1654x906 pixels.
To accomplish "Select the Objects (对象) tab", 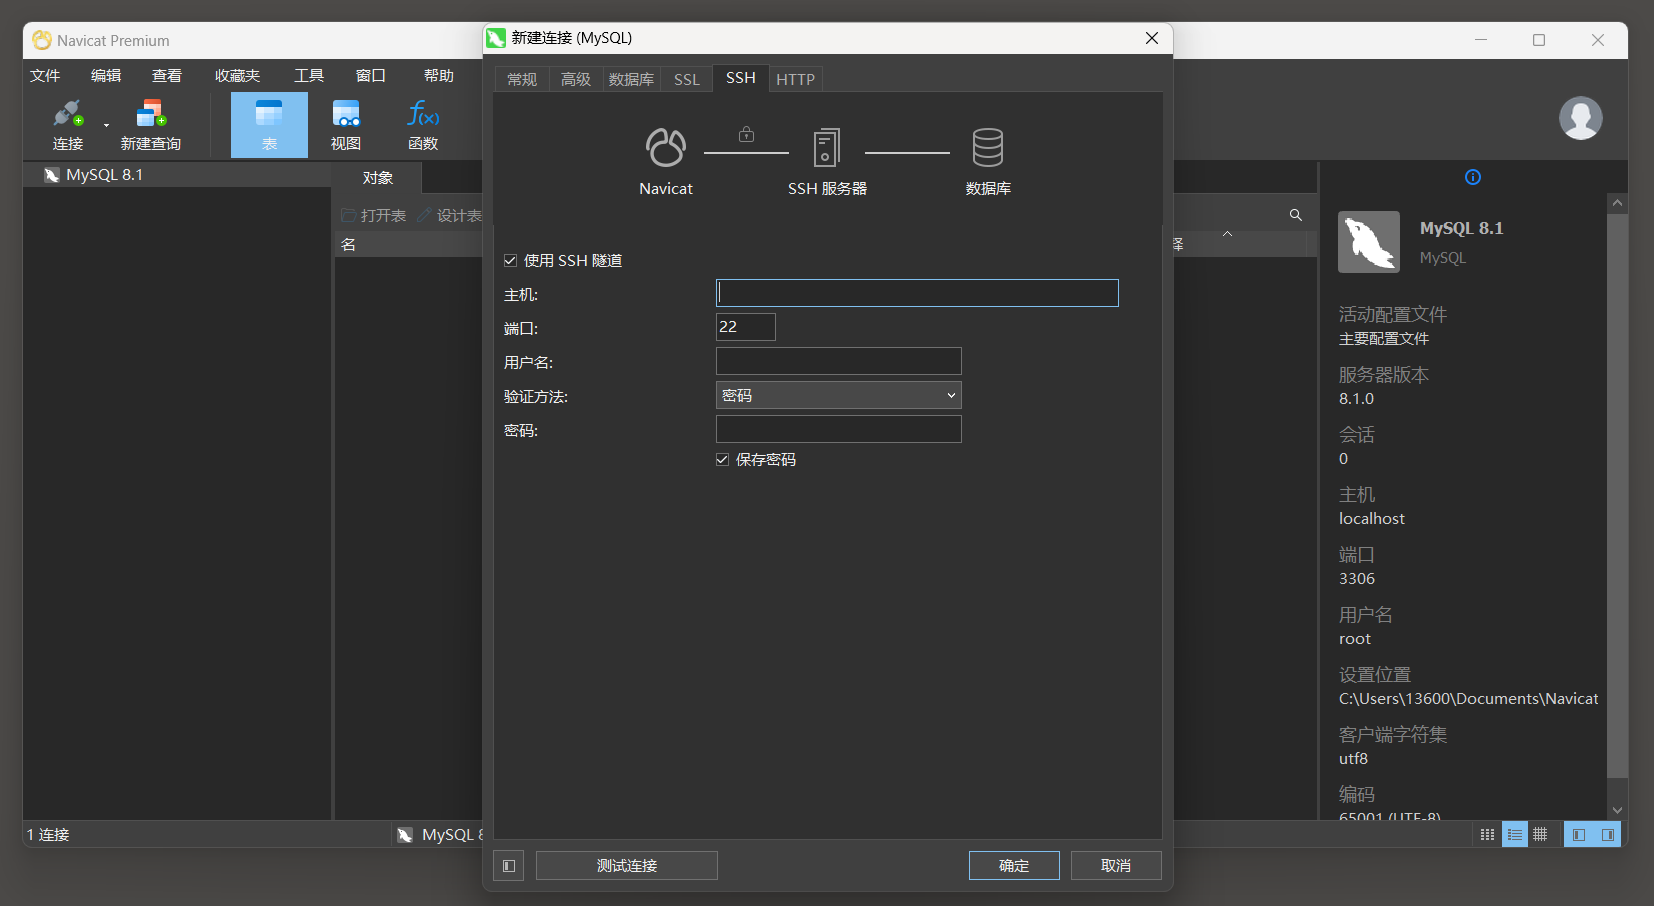I will click(378, 178).
